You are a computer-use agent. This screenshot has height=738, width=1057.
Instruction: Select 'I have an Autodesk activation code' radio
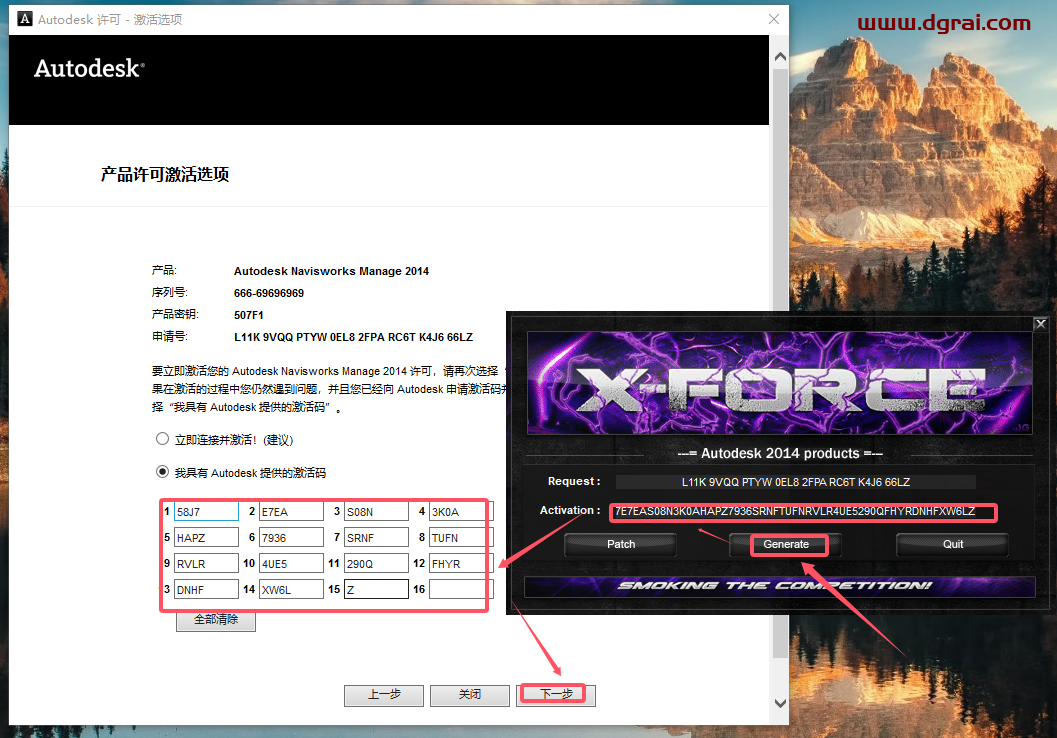pos(162,472)
